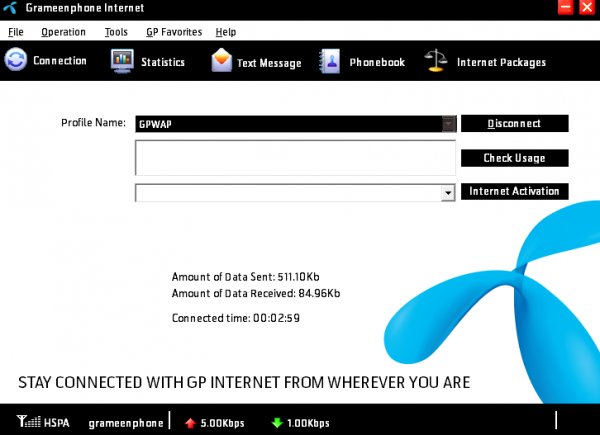Open the File menu

pyautogui.click(x=16, y=32)
